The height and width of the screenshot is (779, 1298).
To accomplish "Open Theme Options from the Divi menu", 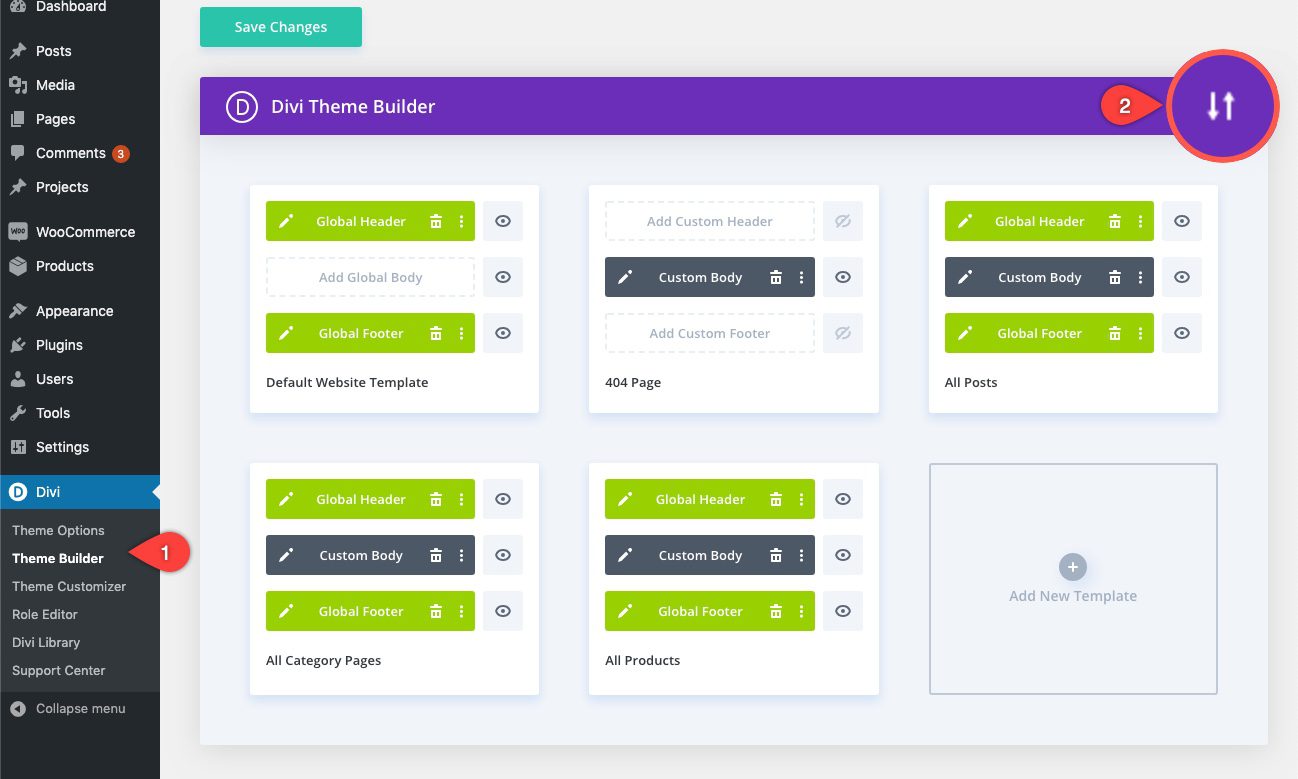I will point(57,530).
